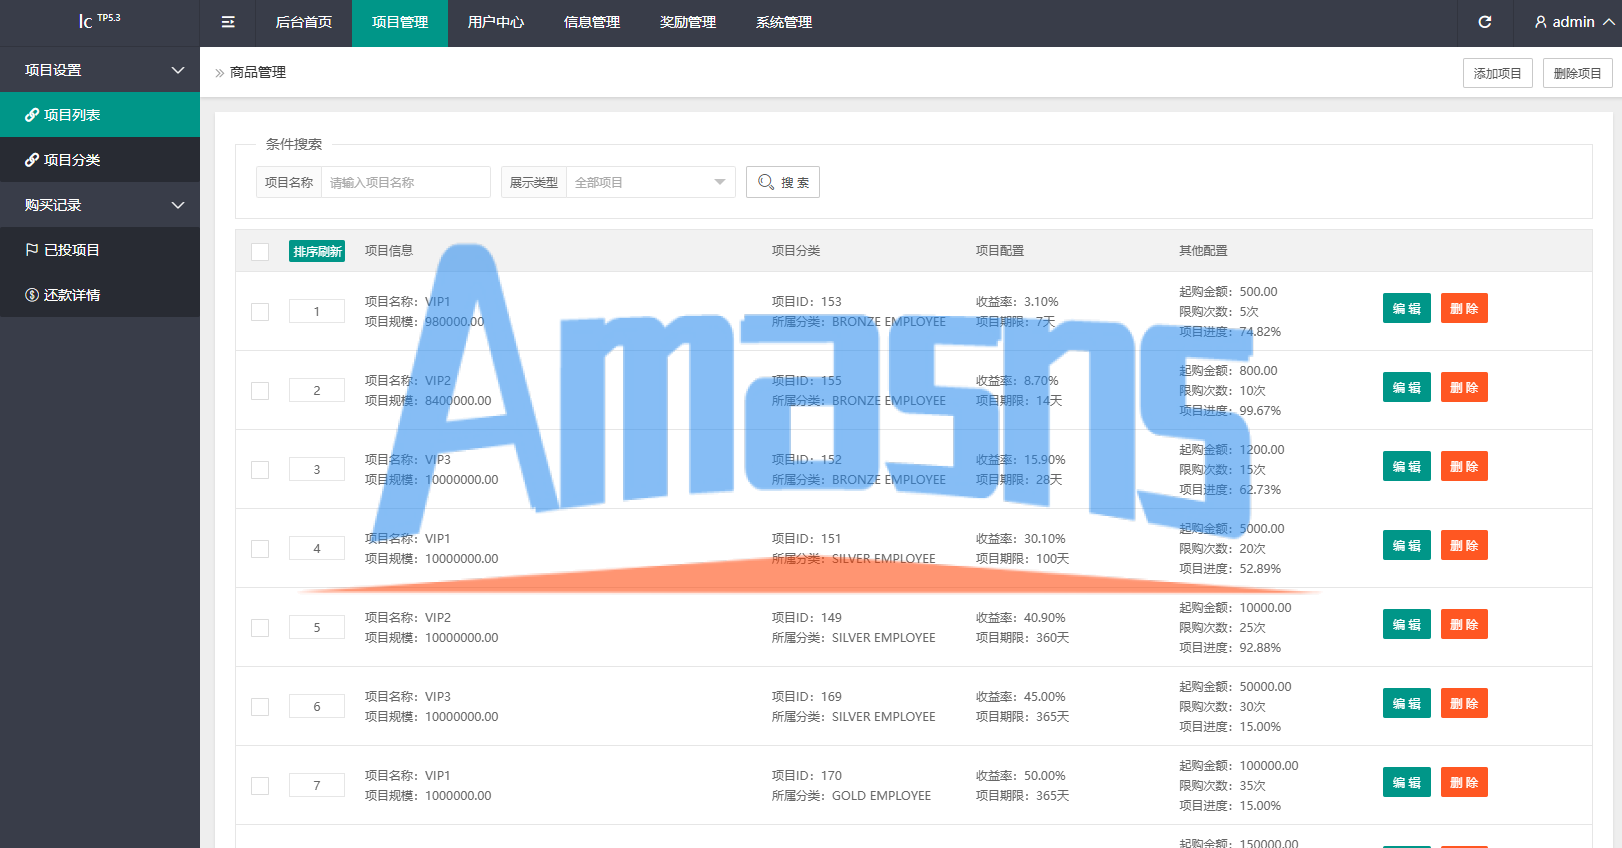Open 还款详情 in the sidebar
Image resolution: width=1622 pixels, height=848 pixels.
(100, 295)
